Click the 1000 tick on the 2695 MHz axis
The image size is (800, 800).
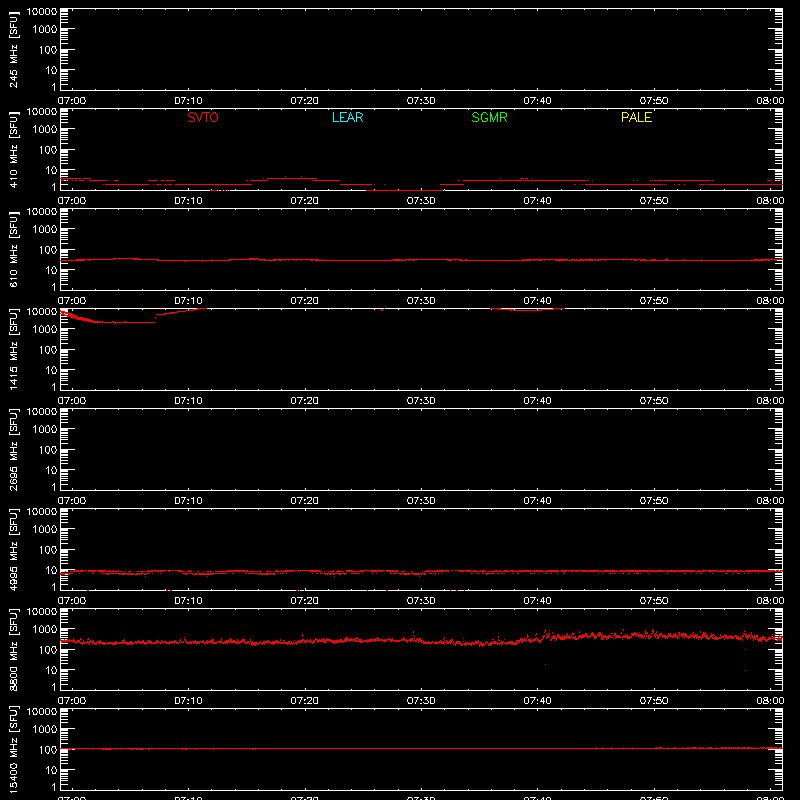pyautogui.click(x=45, y=430)
